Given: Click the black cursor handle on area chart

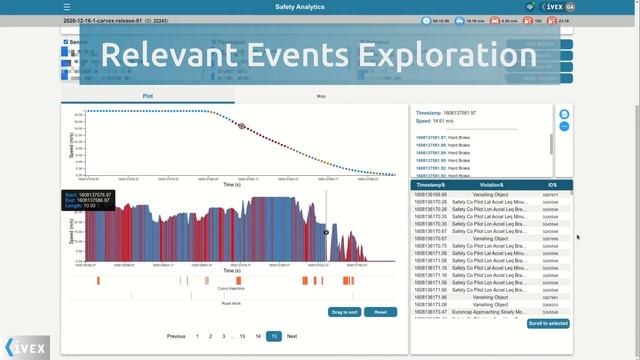Looking at the screenshot, I should [326, 232].
